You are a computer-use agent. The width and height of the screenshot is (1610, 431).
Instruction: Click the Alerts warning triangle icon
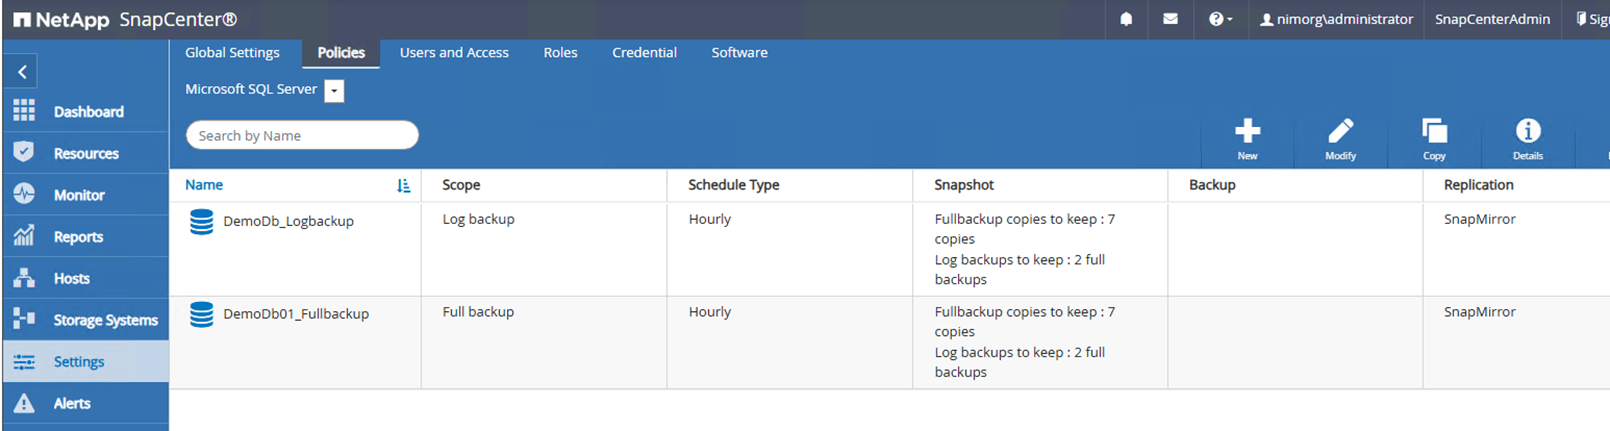tap(24, 403)
